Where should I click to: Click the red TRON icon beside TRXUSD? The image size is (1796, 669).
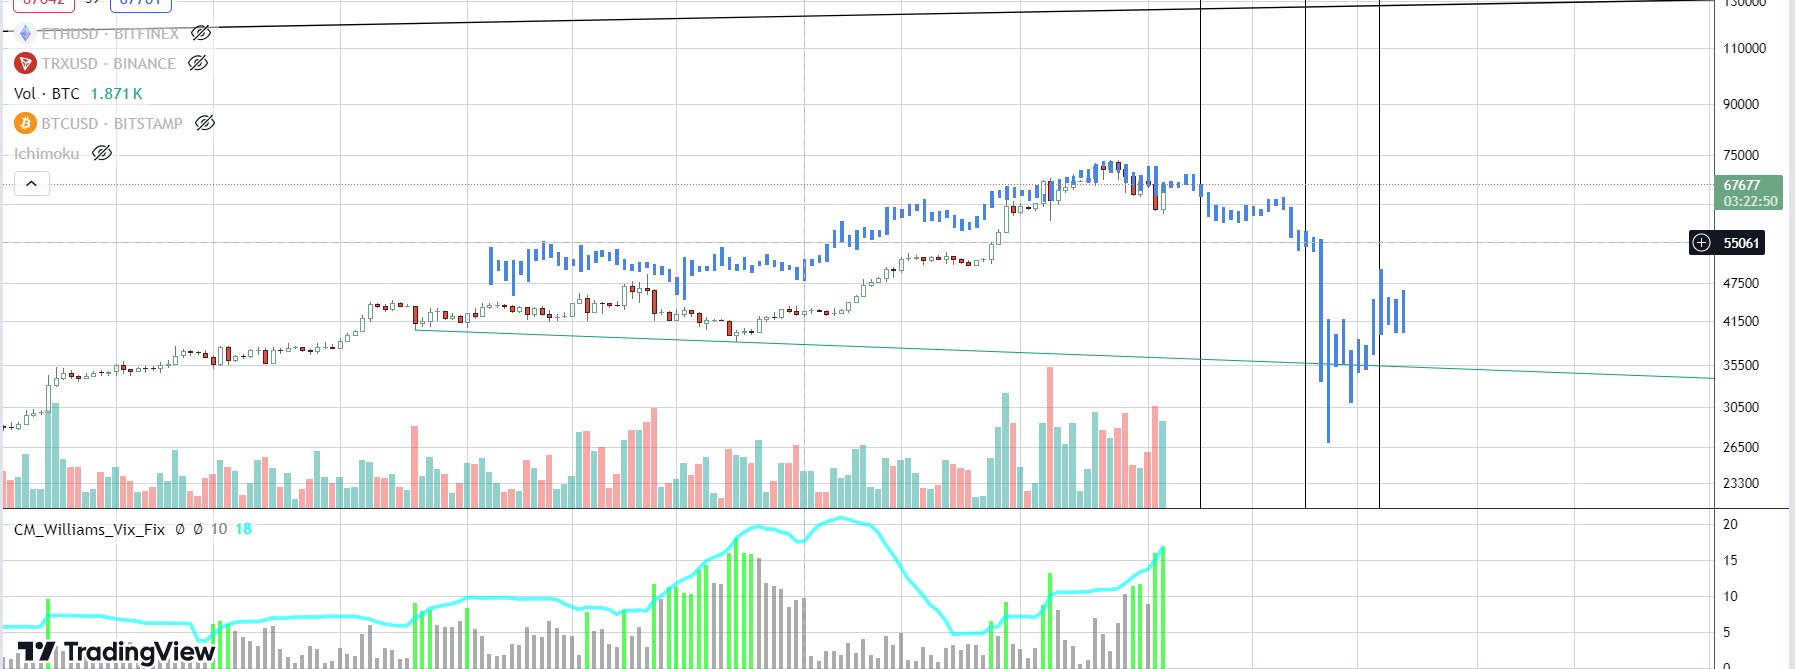(x=25, y=64)
